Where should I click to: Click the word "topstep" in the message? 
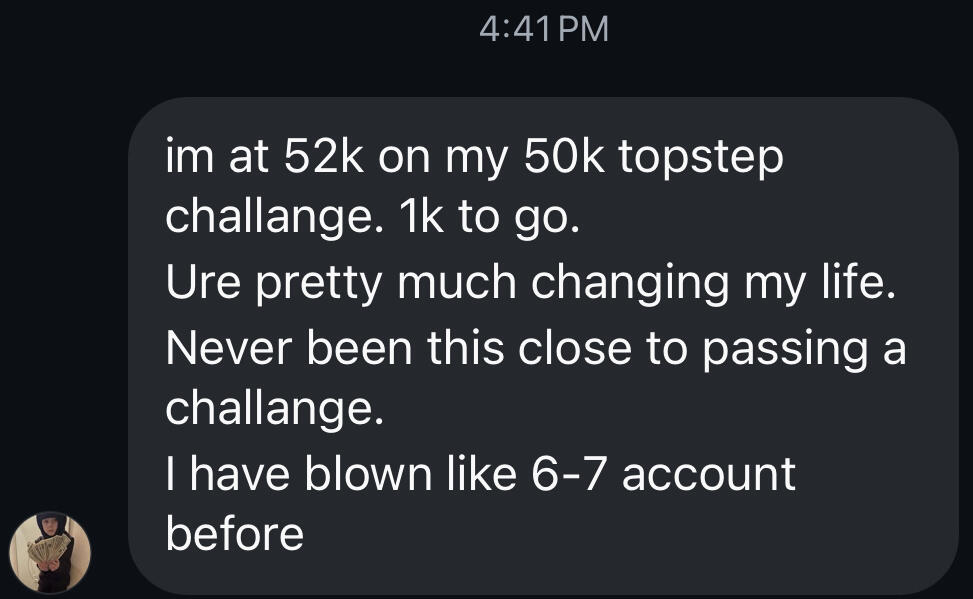(701, 159)
